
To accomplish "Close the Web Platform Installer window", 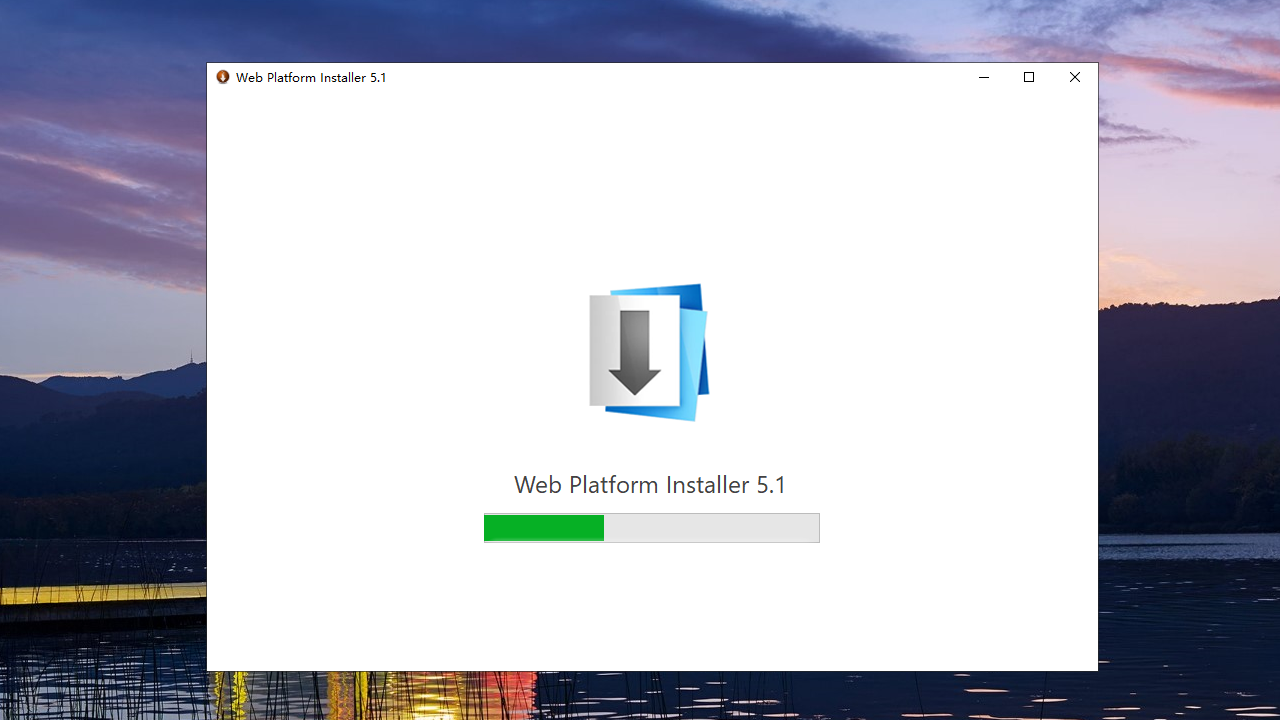I will pos(1075,77).
